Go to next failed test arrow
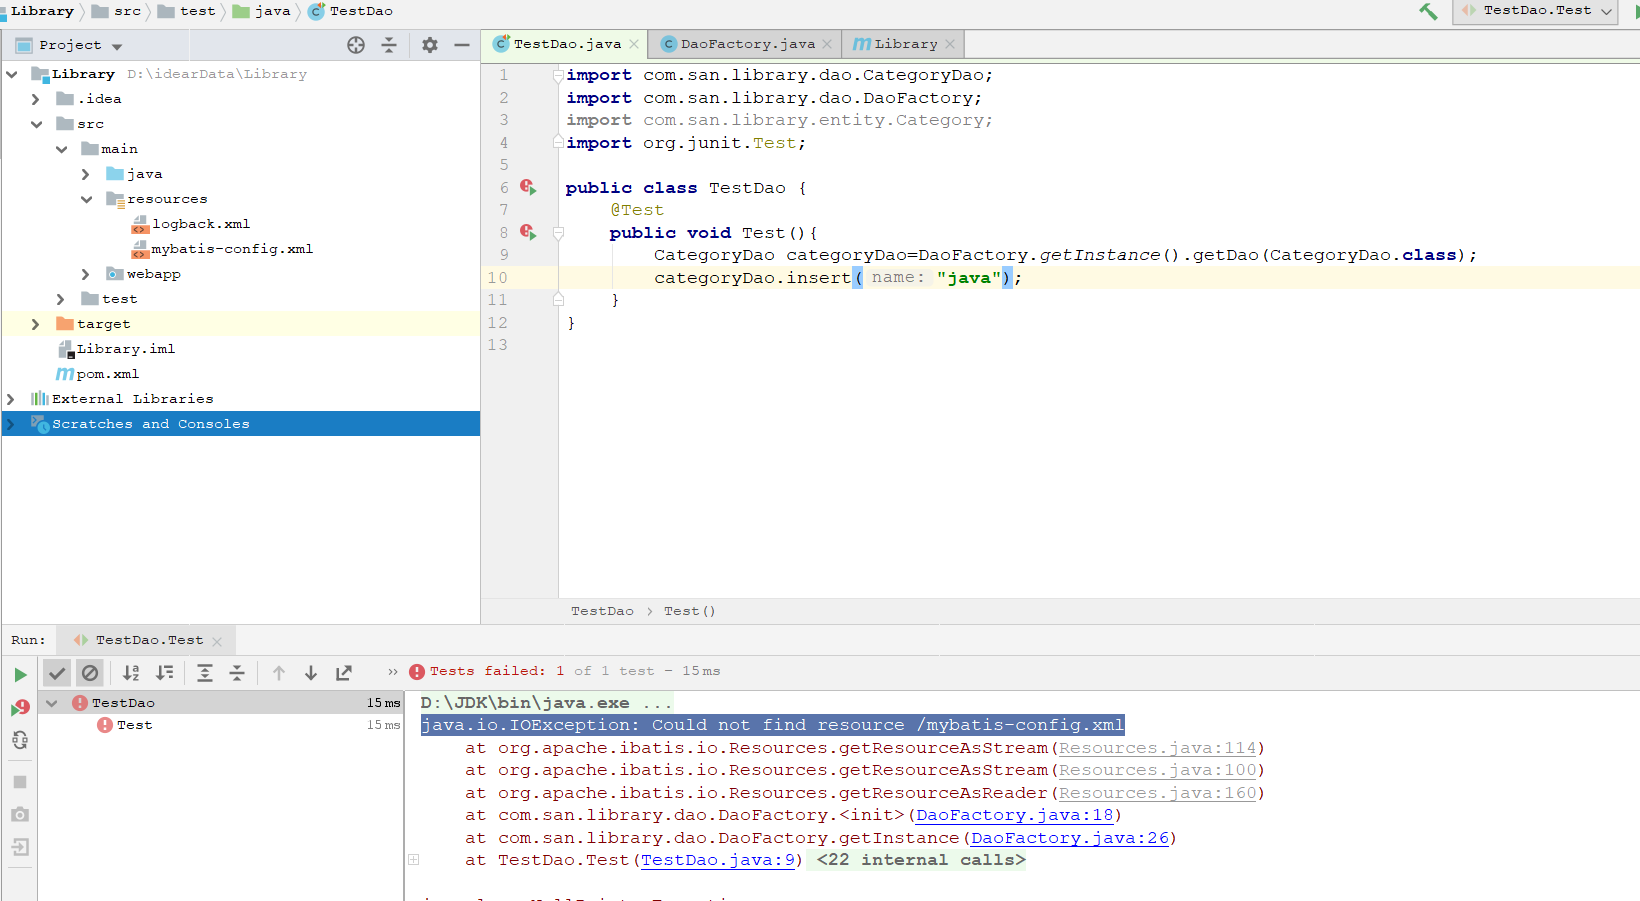This screenshot has width=1640, height=901. [311, 673]
